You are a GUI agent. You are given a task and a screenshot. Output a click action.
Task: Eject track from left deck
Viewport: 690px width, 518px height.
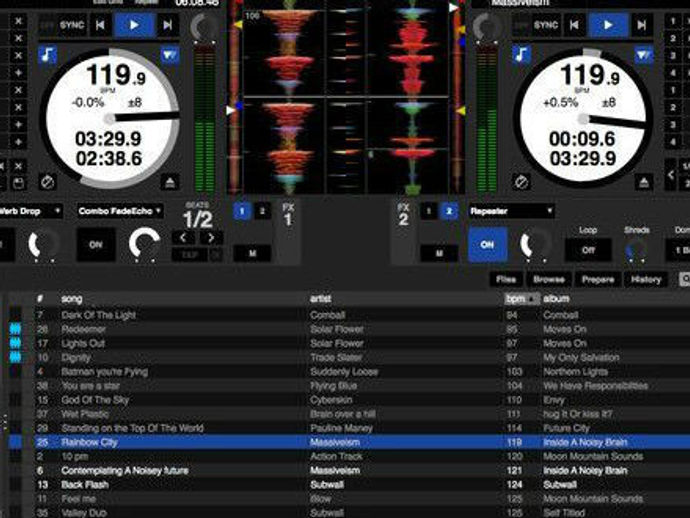click(x=169, y=182)
